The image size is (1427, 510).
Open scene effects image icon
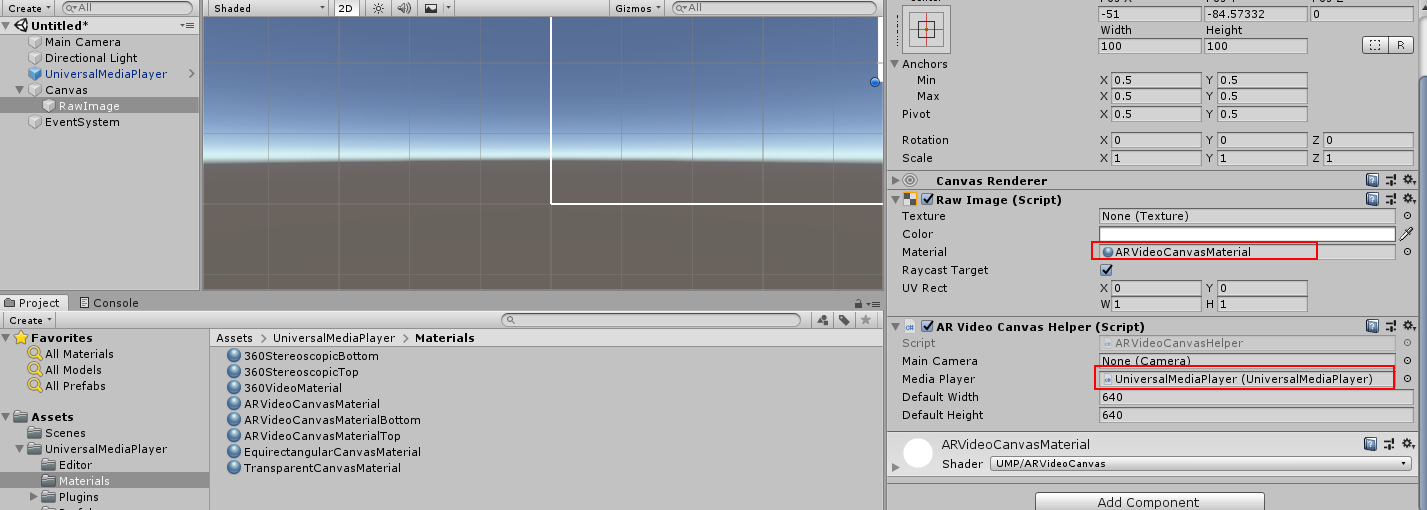point(431,8)
